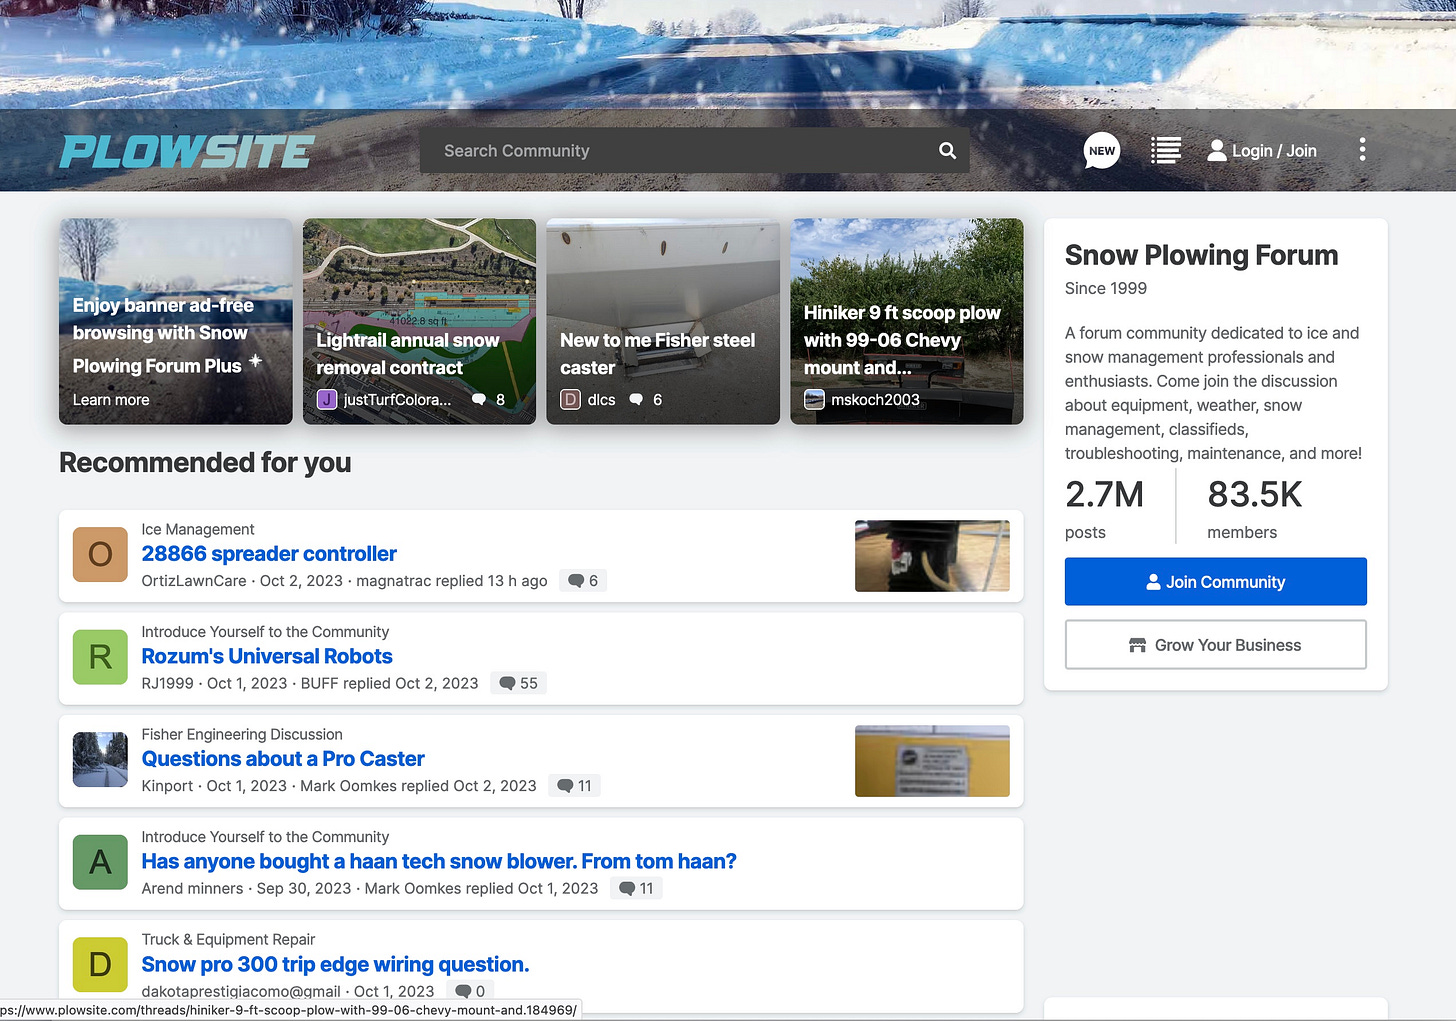Open Questions about a Pro Caster thread

283,759
